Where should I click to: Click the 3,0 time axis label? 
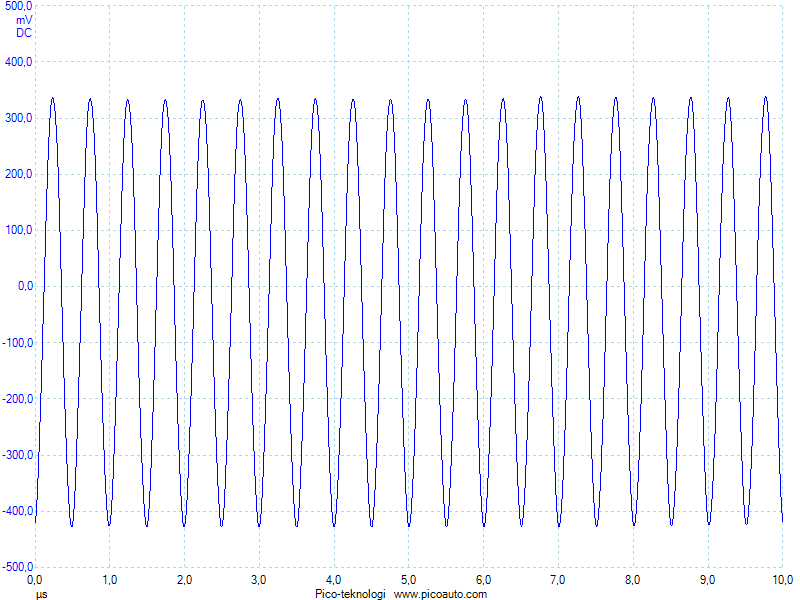259,580
